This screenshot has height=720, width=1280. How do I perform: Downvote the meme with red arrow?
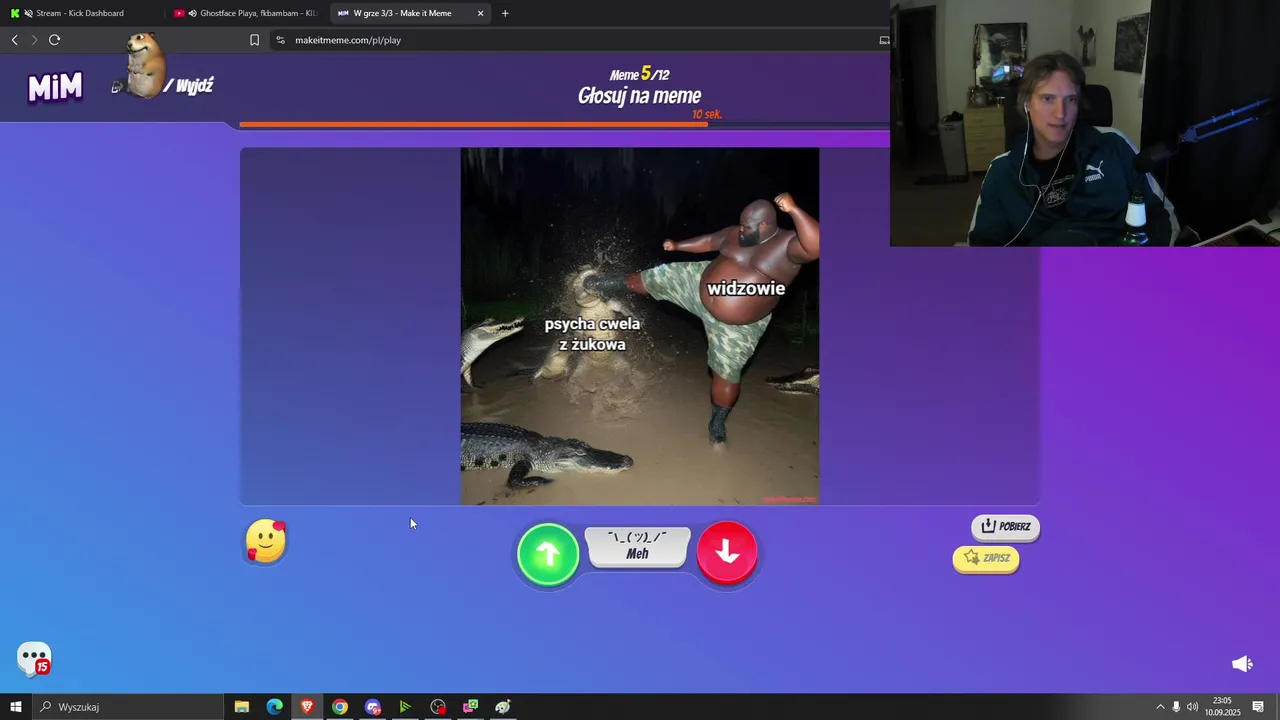[x=727, y=552]
